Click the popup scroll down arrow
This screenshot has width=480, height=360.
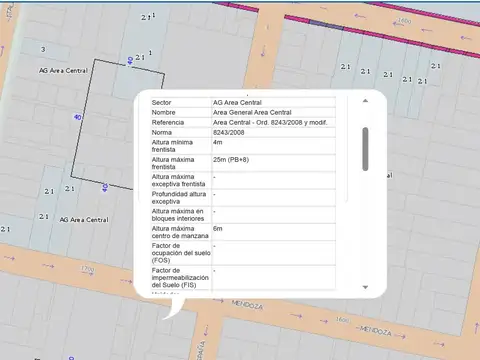(x=365, y=287)
